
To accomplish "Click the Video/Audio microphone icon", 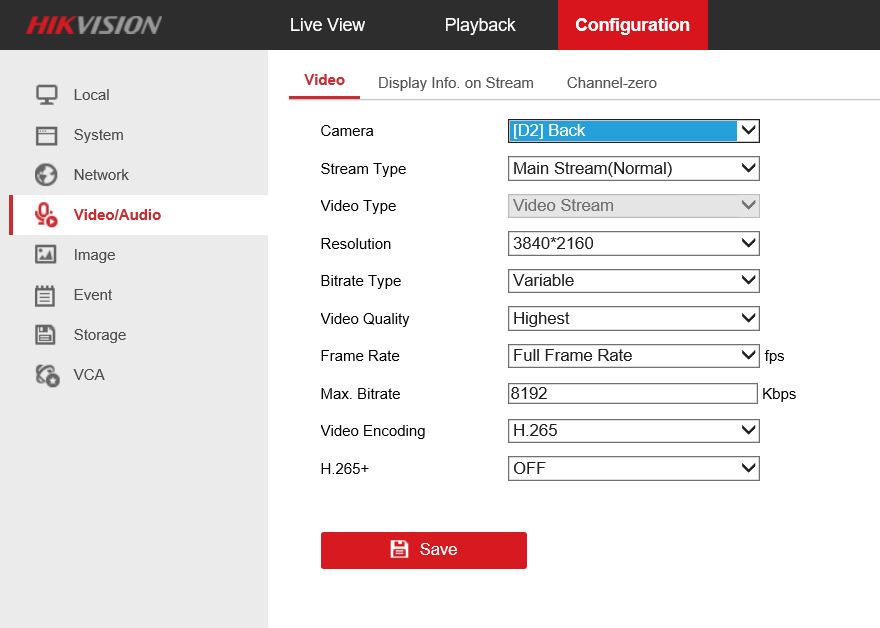I will pyautogui.click(x=46, y=215).
